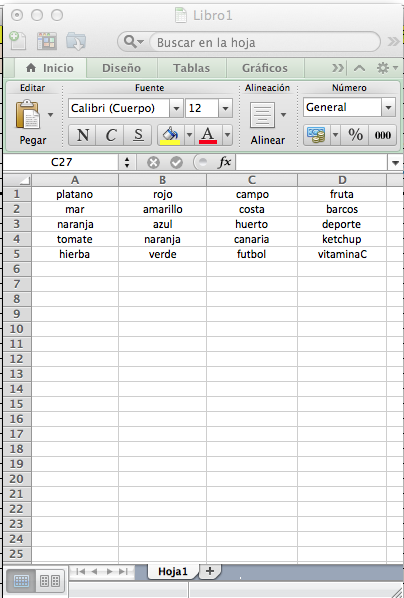Click the fill color paint bucket

pos(170,135)
